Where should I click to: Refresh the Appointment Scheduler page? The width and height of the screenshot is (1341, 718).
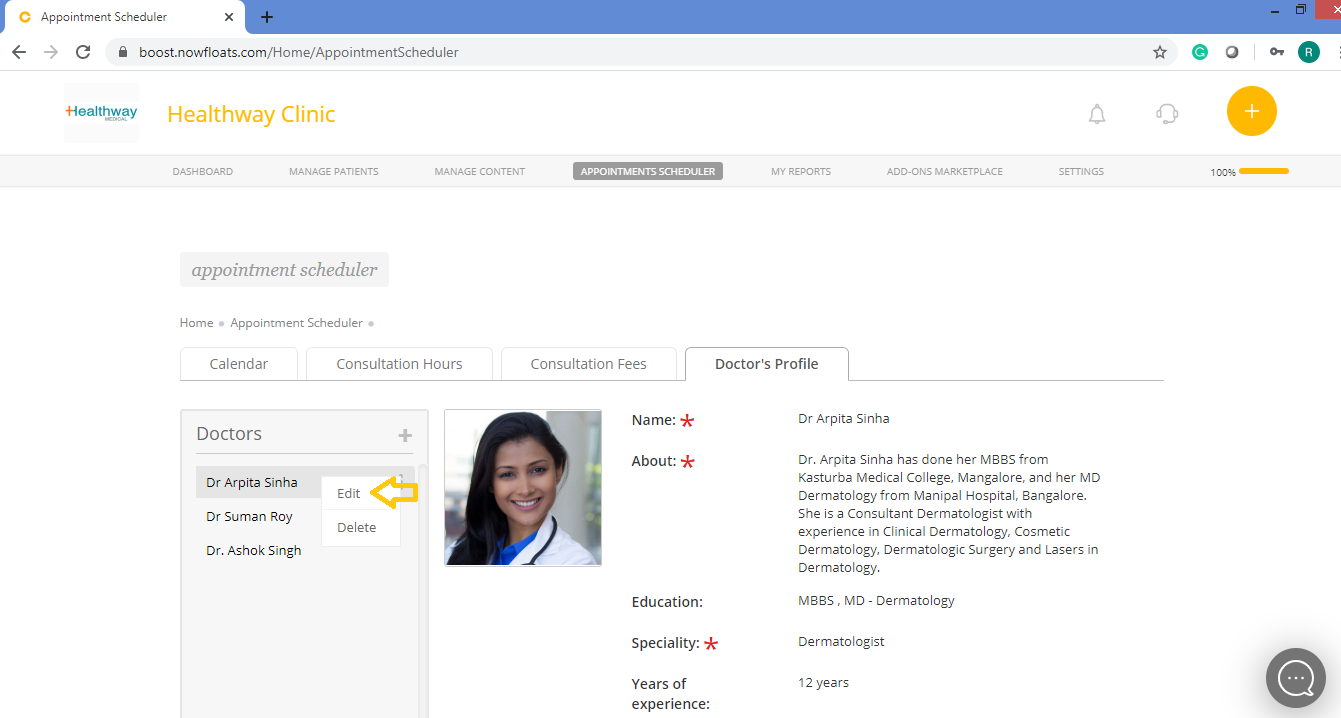83,51
